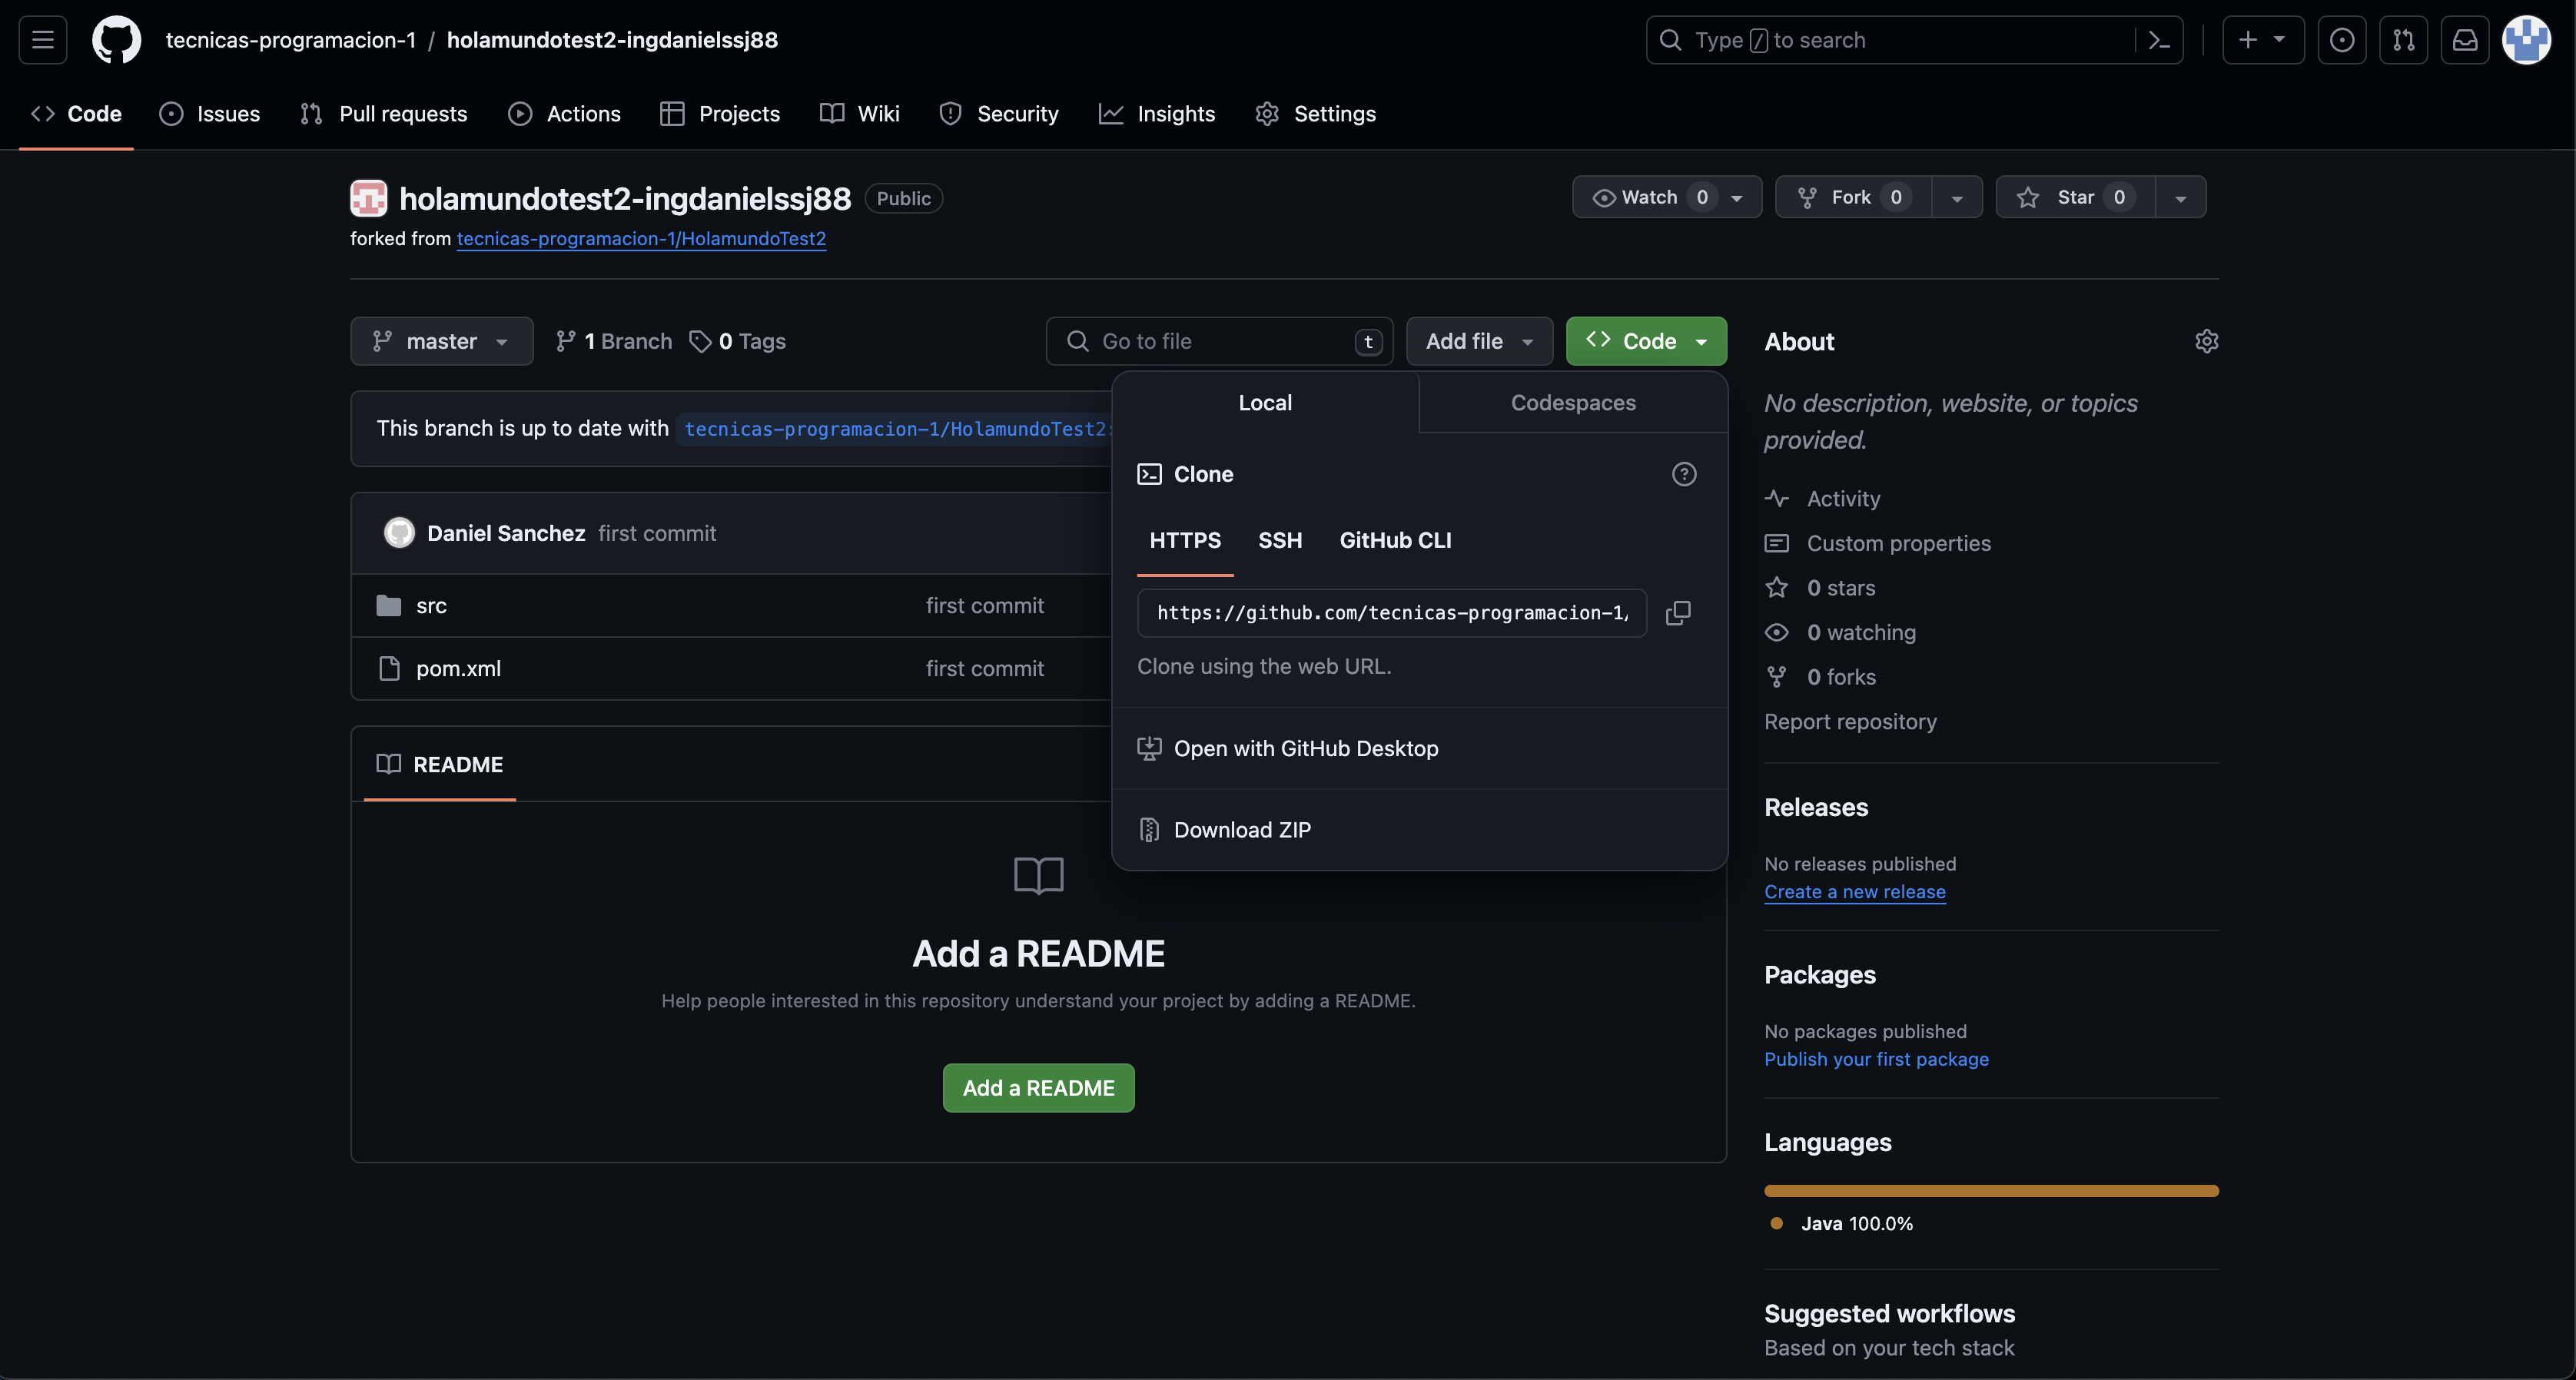Open the issues icon in top header
2576x1380 pixels.
tap(2342, 40)
